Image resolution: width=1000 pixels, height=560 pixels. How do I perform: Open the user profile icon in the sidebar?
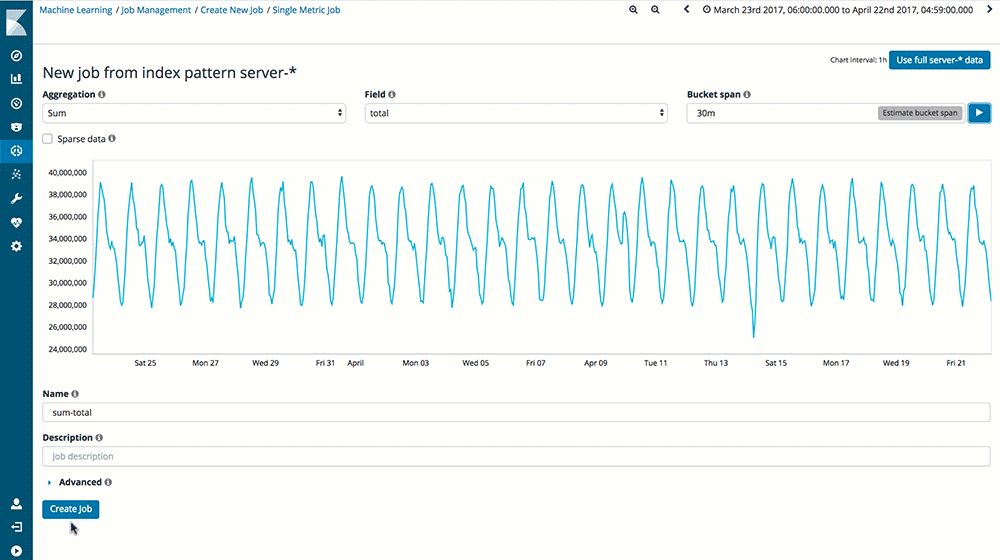16,504
